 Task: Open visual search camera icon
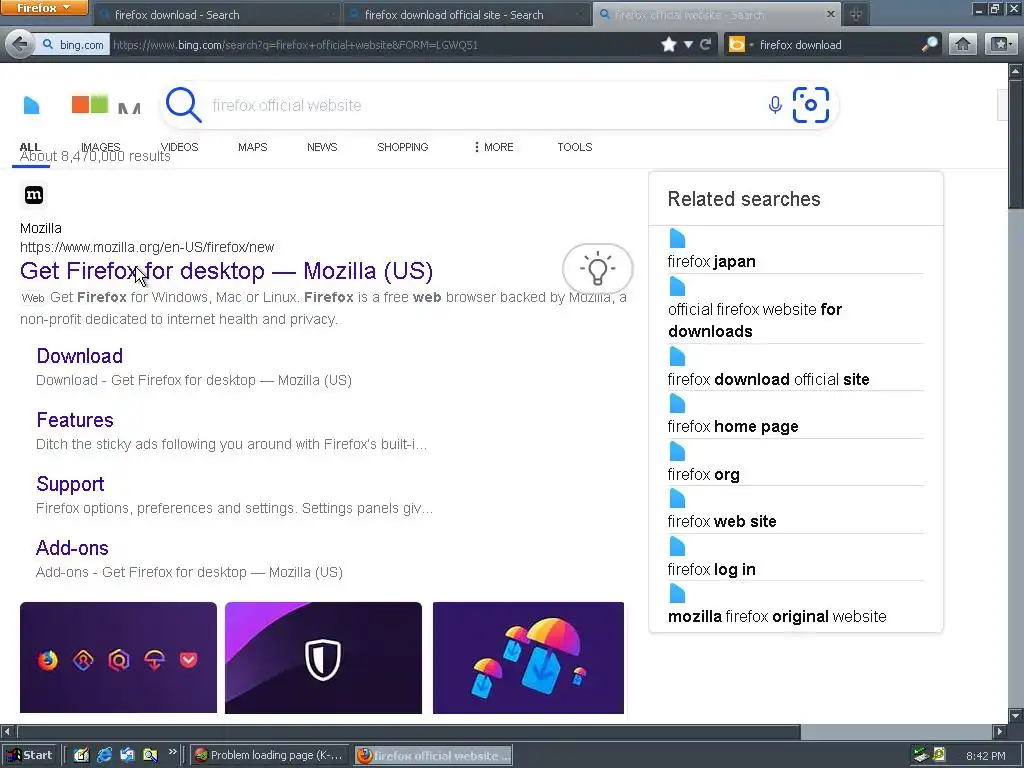point(810,105)
